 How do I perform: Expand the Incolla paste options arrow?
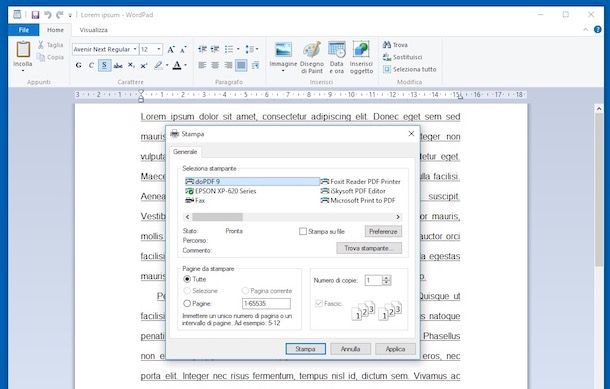tap(23, 71)
